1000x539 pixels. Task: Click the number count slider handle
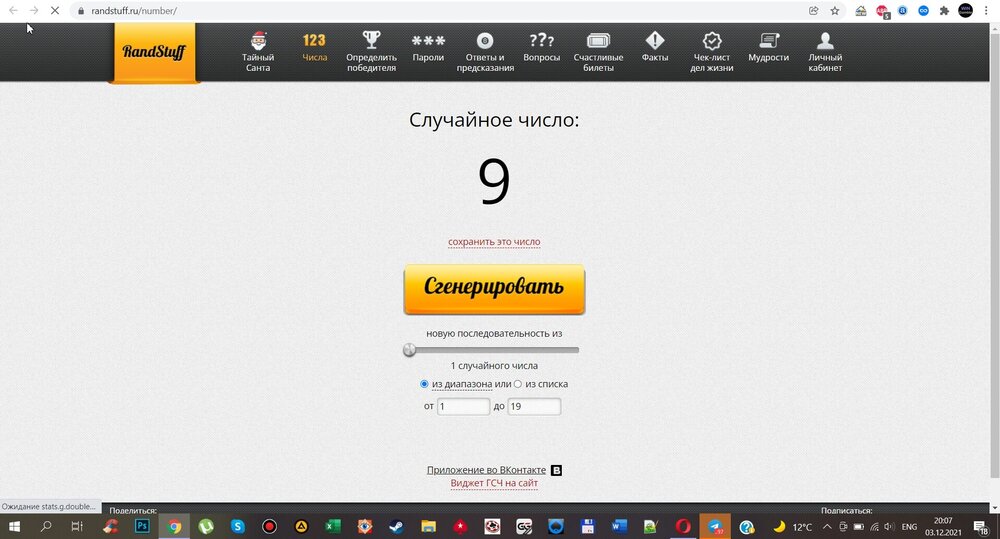pyautogui.click(x=409, y=350)
